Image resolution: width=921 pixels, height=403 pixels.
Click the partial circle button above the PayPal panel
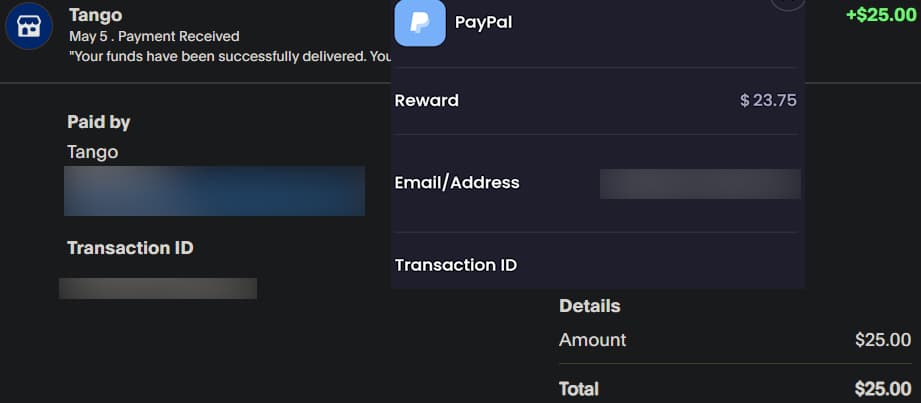pyautogui.click(x=788, y=4)
